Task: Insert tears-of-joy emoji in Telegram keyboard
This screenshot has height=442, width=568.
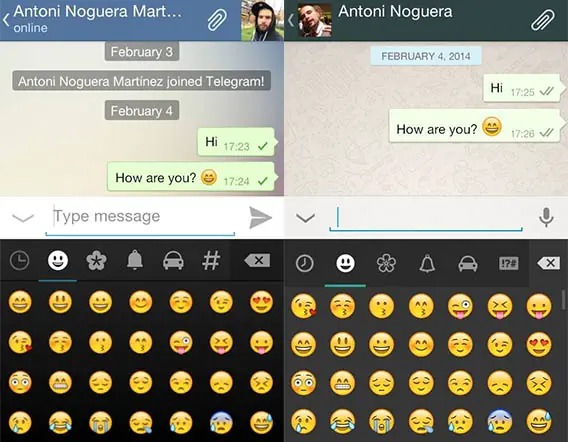Action: point(60,422)
